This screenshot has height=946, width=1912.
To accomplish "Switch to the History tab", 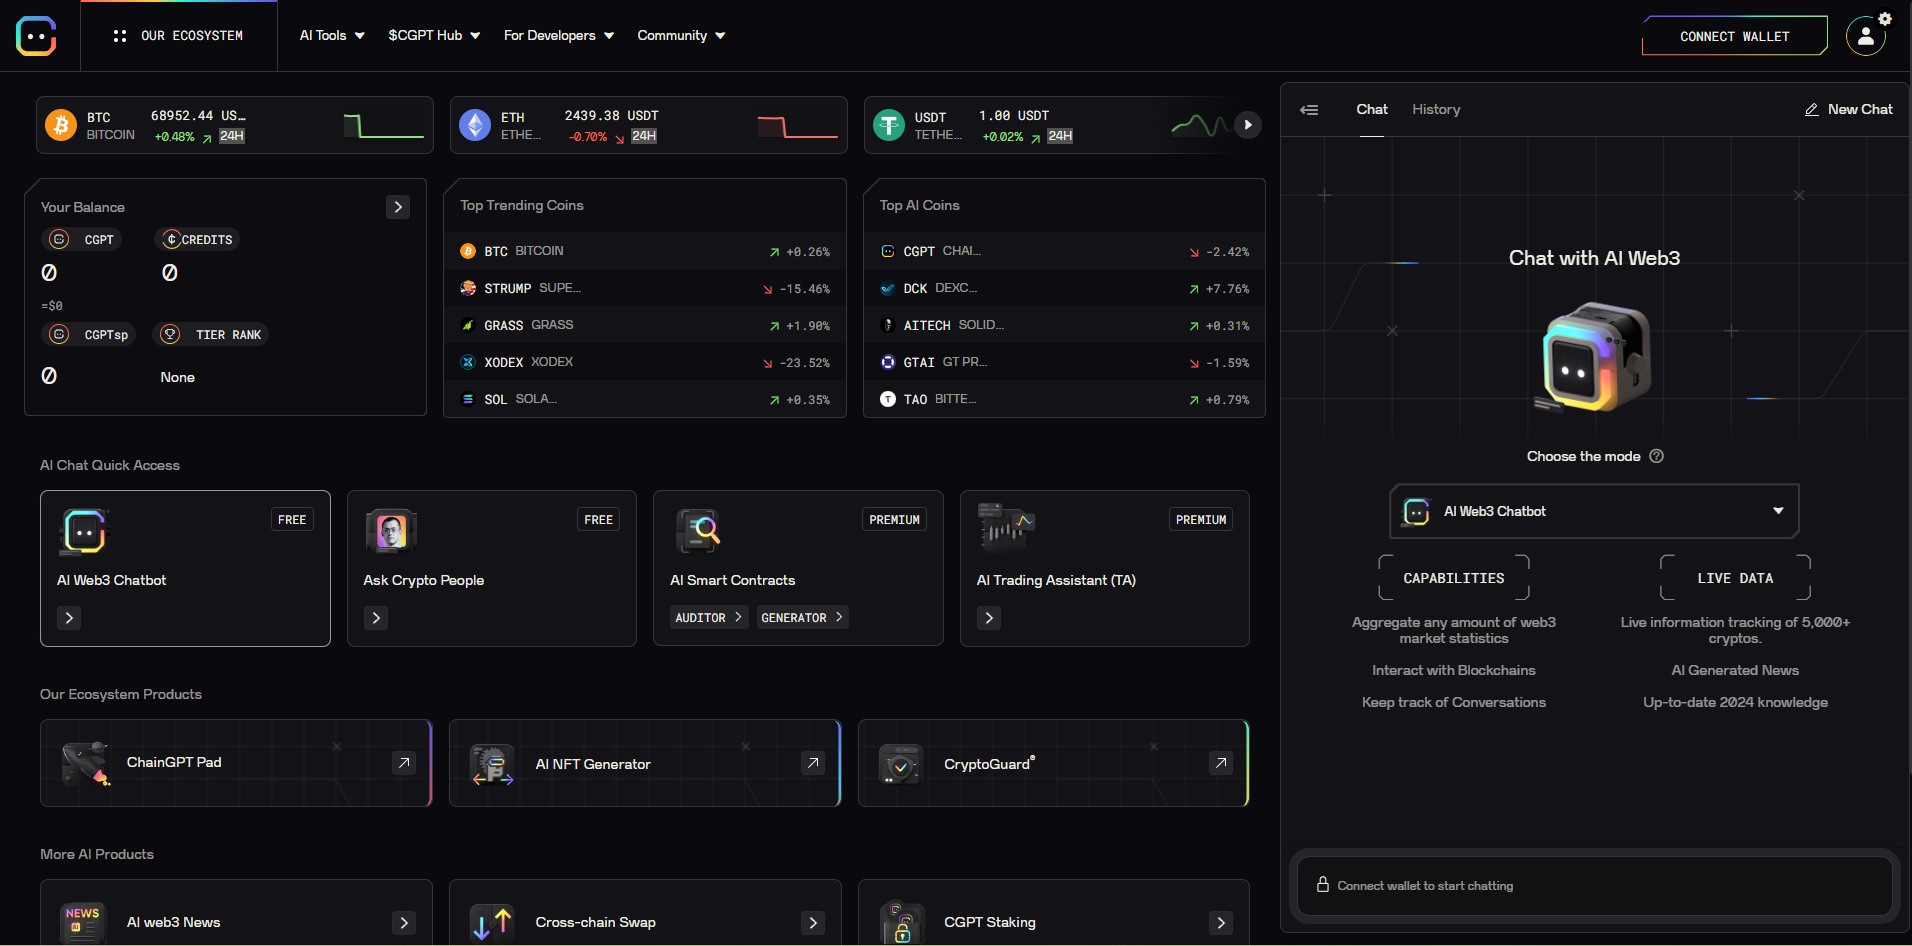I will pyautogui.click(x=1436, y=110).
